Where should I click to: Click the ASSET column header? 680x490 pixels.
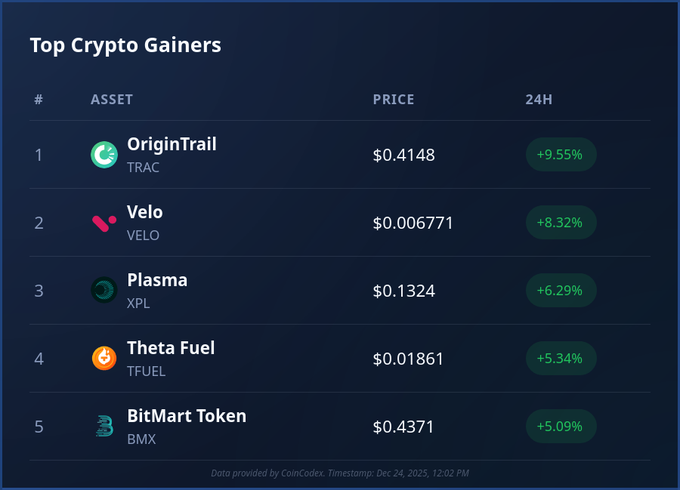[x=111, y=99]
